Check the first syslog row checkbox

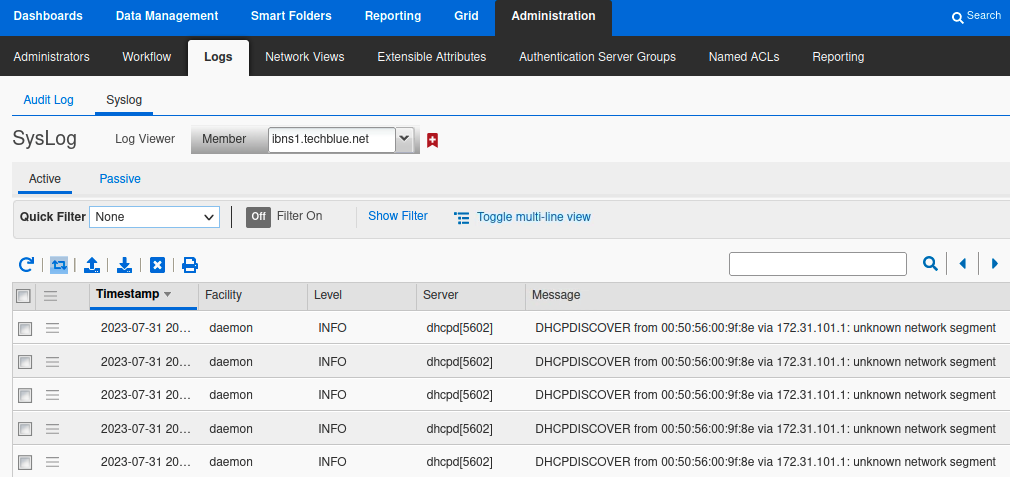click(25, 328)
